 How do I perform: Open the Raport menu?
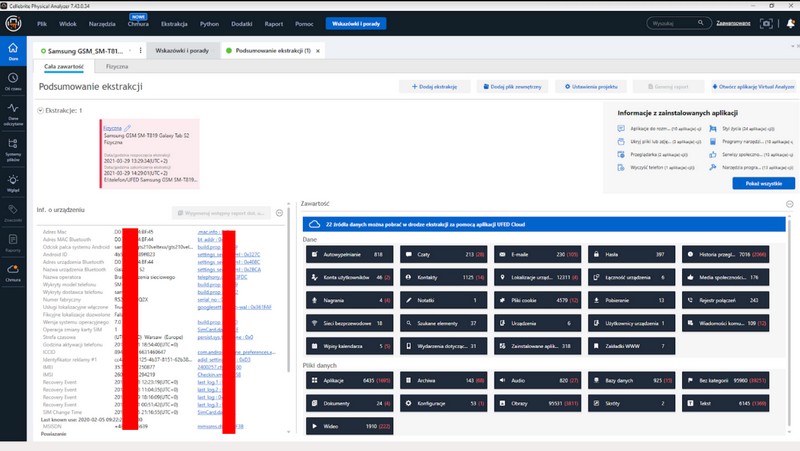click(273, 23)
